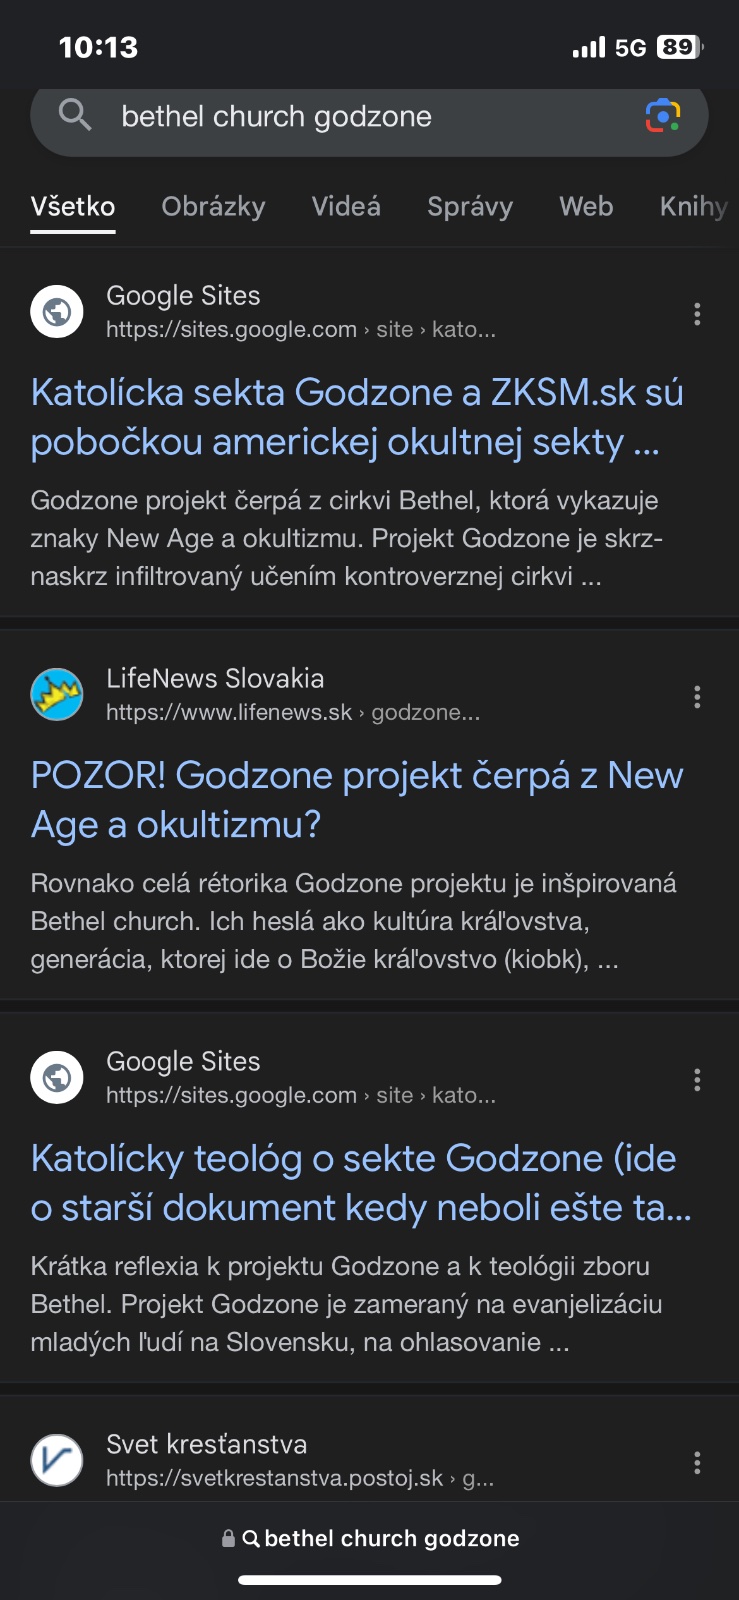Open three-dot menu for Svet kresťanstva result
The image size is (739, 1600).
pyautogui.click(x=697, y=1463)
